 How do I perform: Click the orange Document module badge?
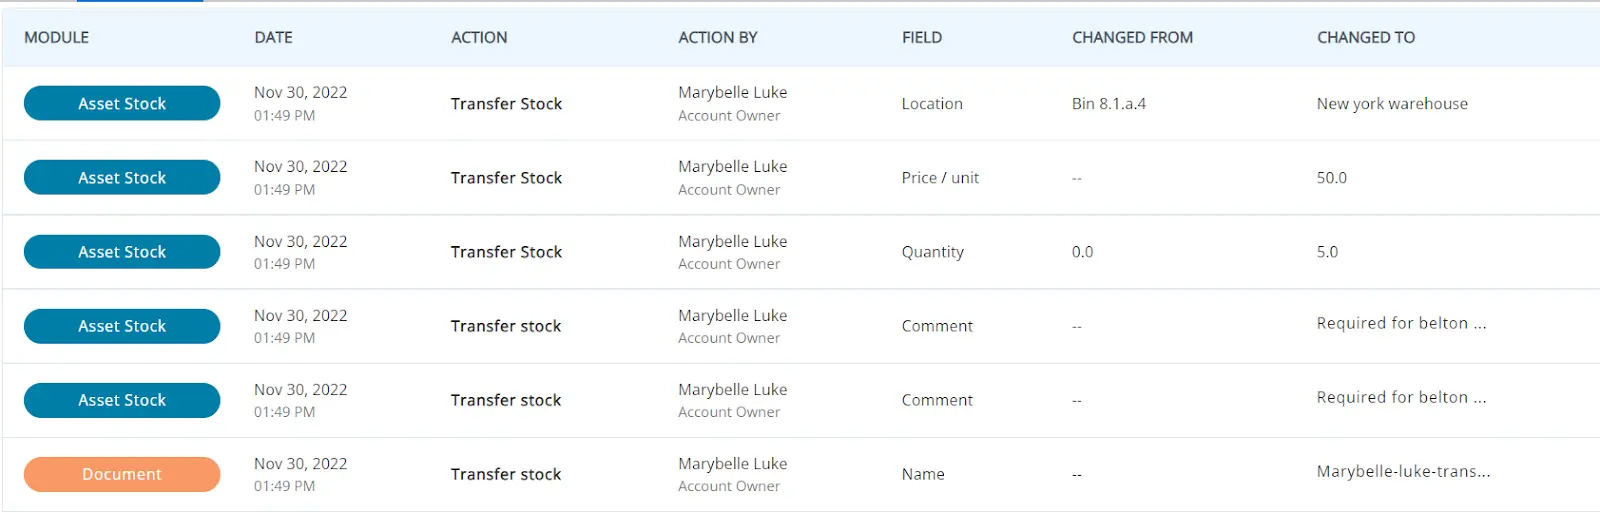[x=122, y=474]
